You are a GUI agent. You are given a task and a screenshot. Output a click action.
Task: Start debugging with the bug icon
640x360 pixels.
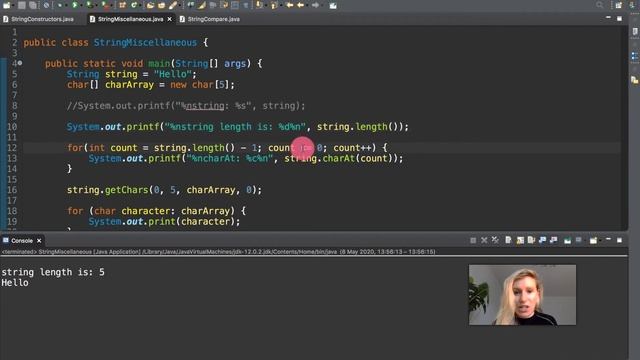60,5
